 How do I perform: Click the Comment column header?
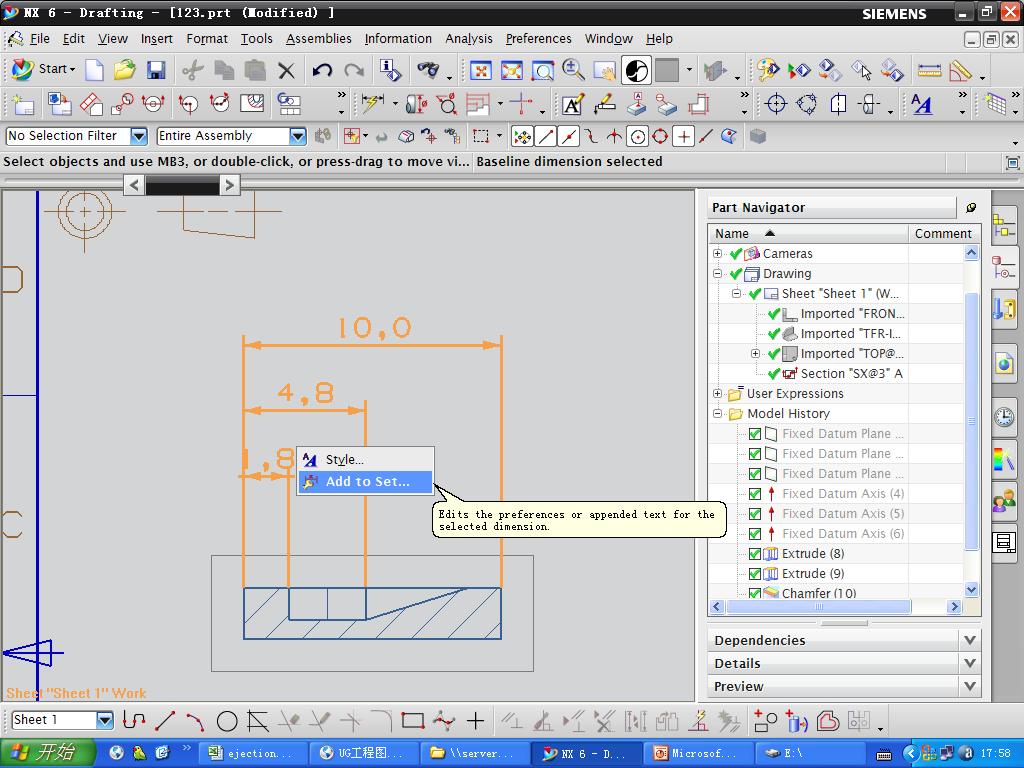click(942, 233)
